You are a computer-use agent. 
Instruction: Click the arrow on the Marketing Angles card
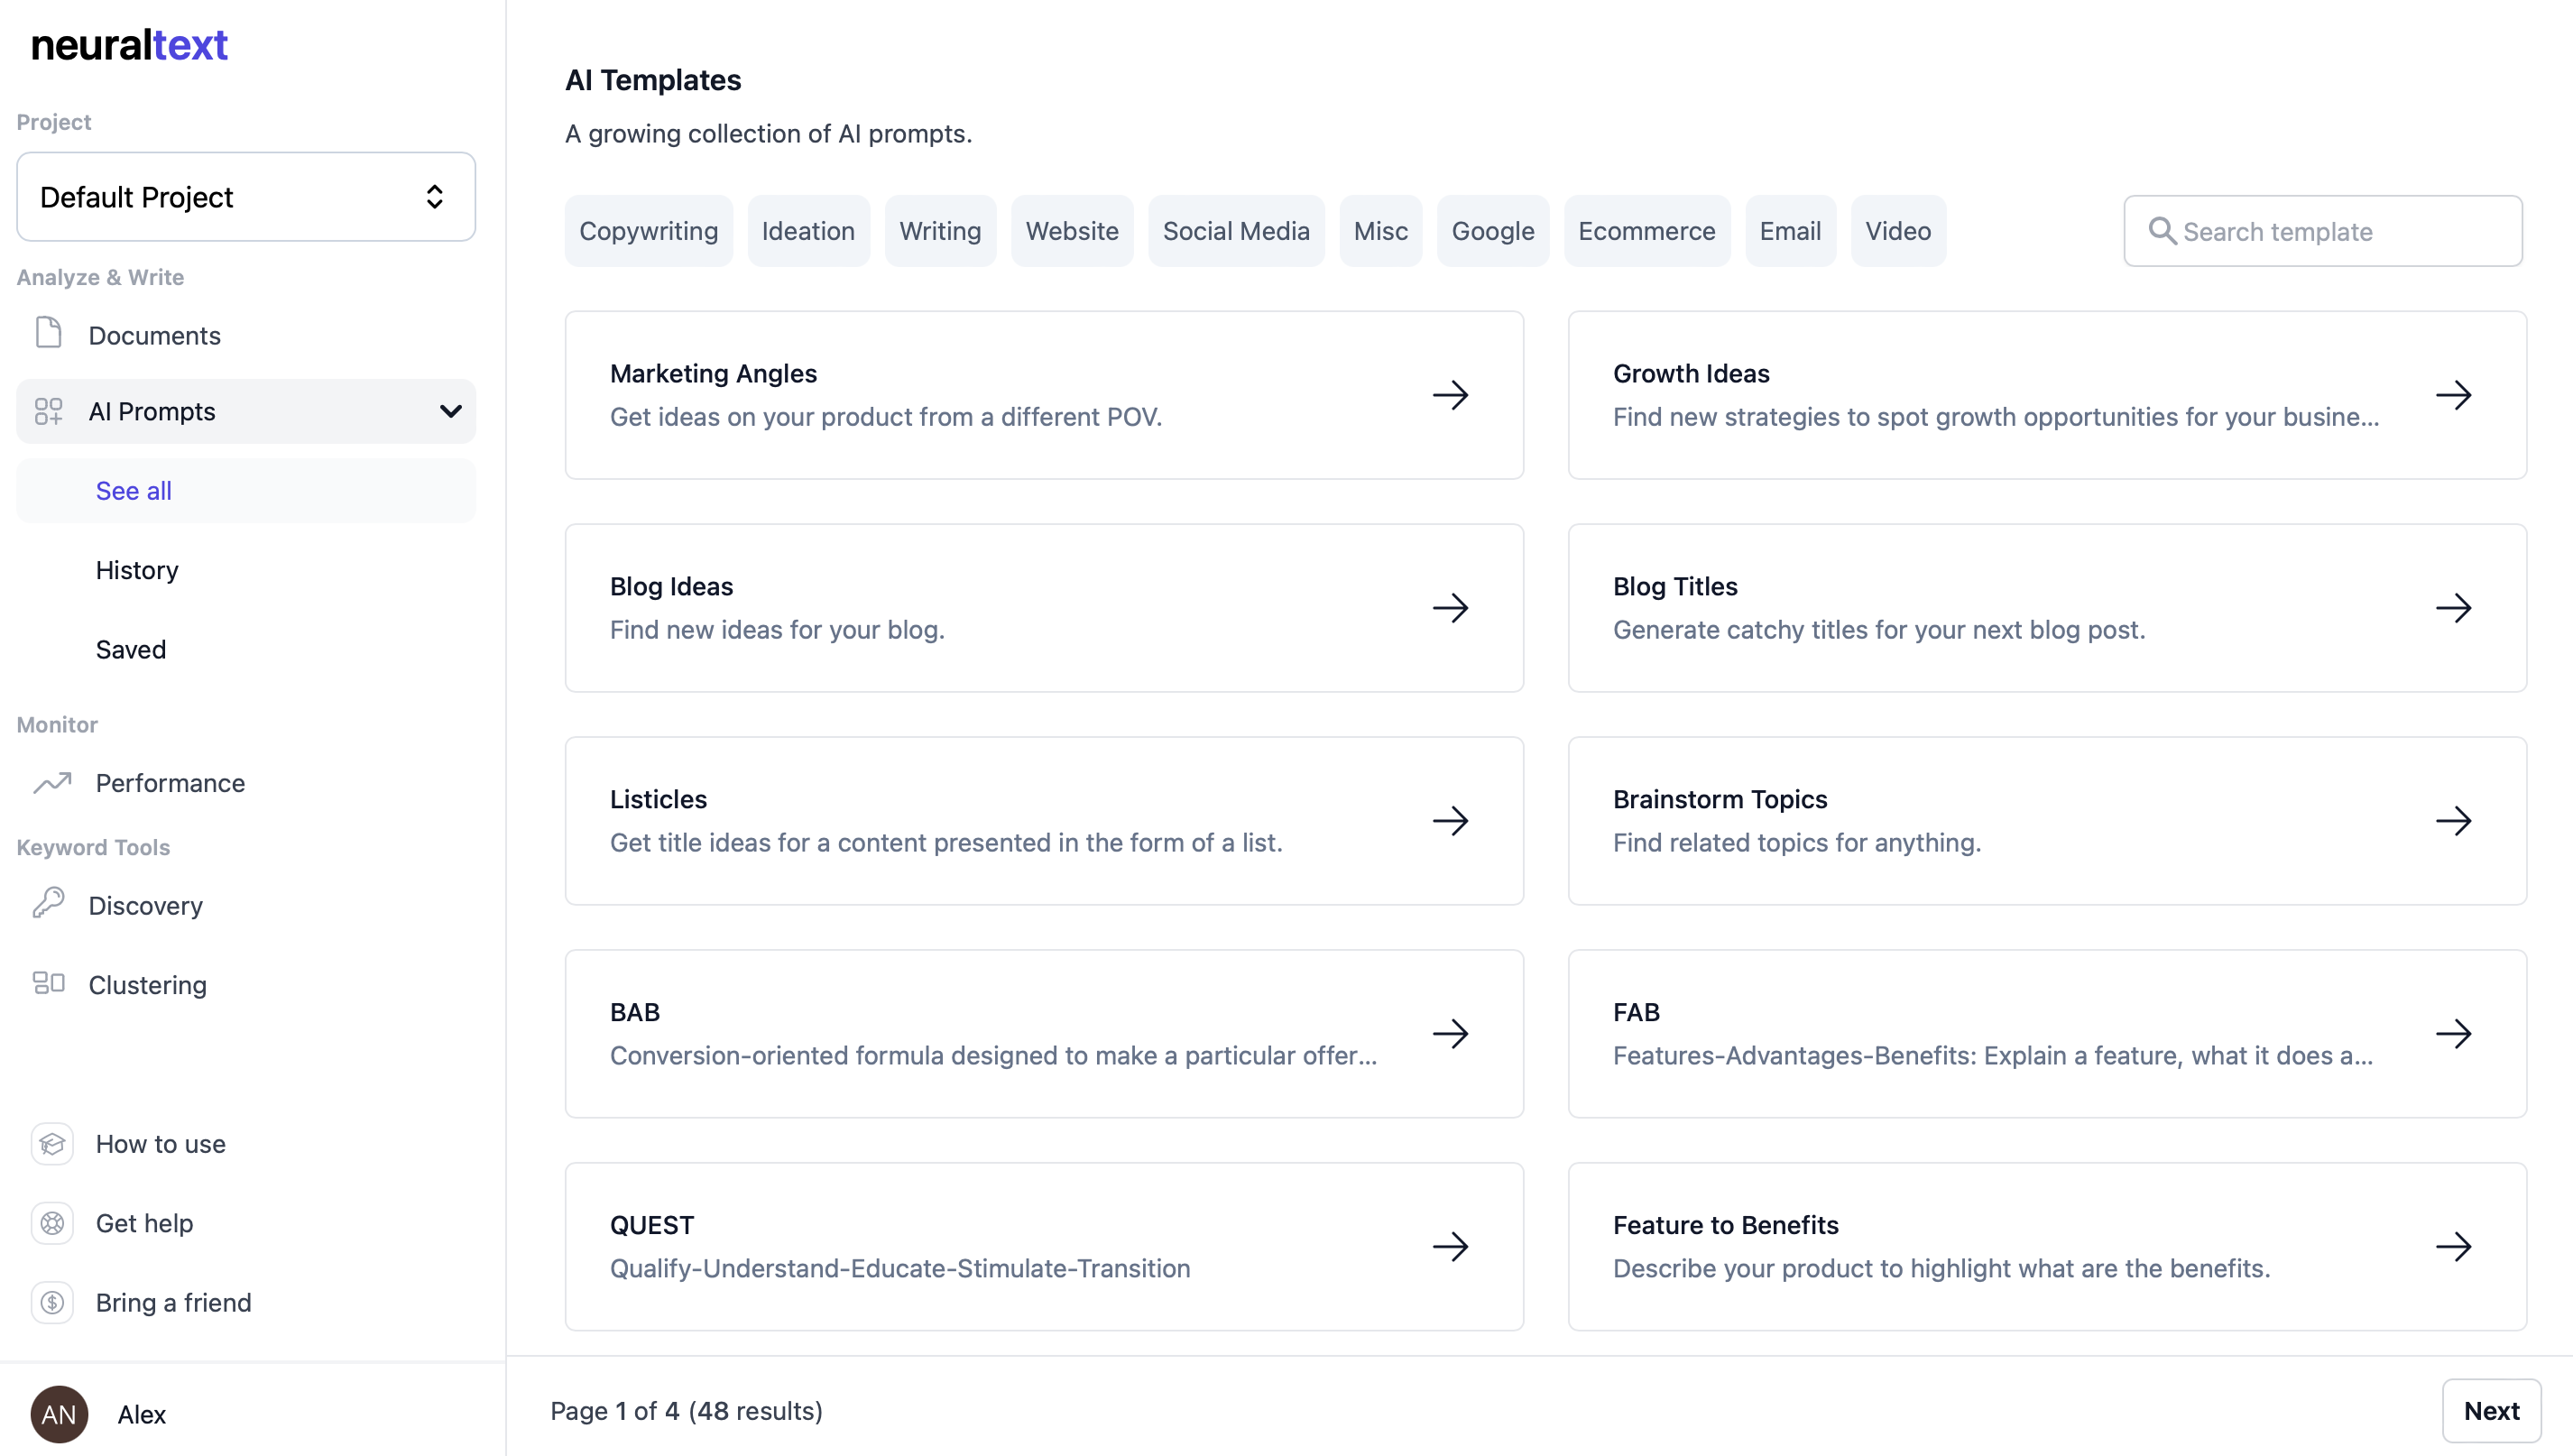1450,395
